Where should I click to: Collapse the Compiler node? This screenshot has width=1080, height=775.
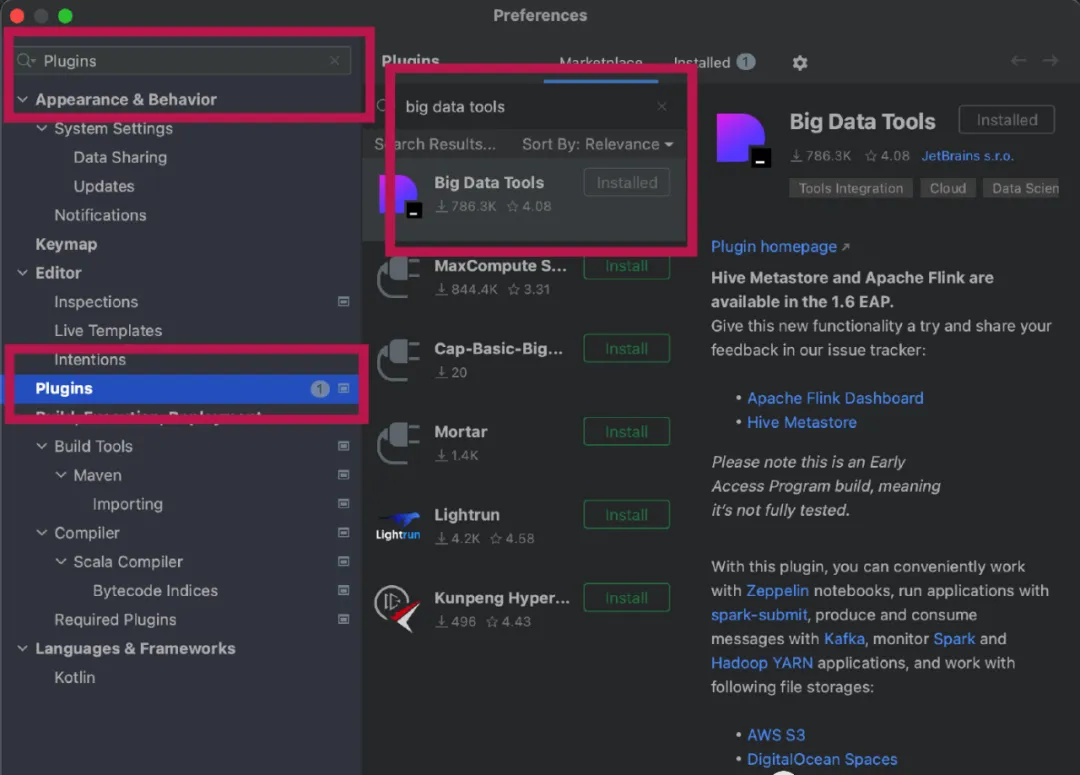[42, 533]
